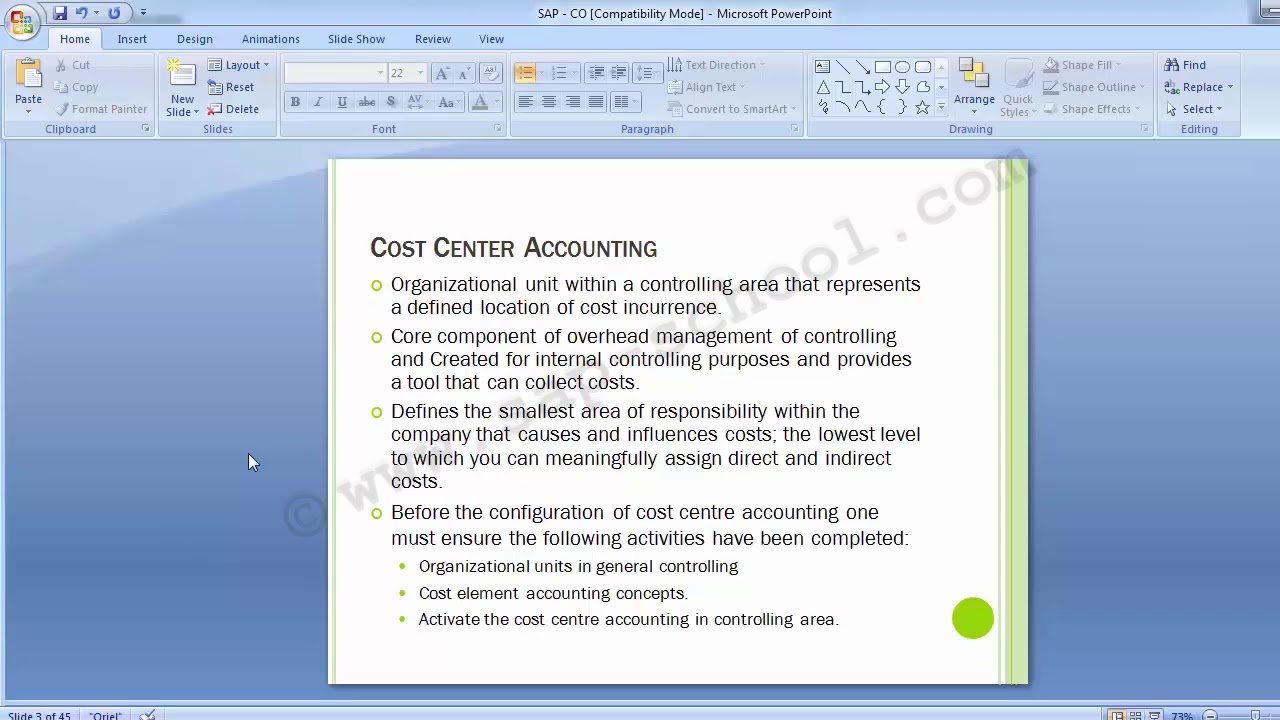Screen dimensions: 1280x720
Task: Click the Redo icon
Action: [x=114, y=13]
